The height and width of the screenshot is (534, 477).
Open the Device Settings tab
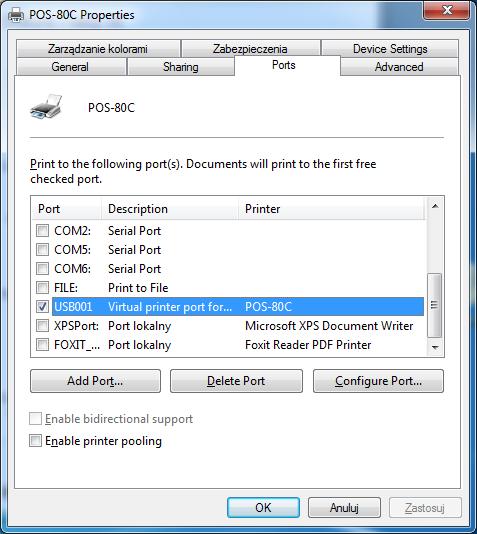[x=390, y=49]
